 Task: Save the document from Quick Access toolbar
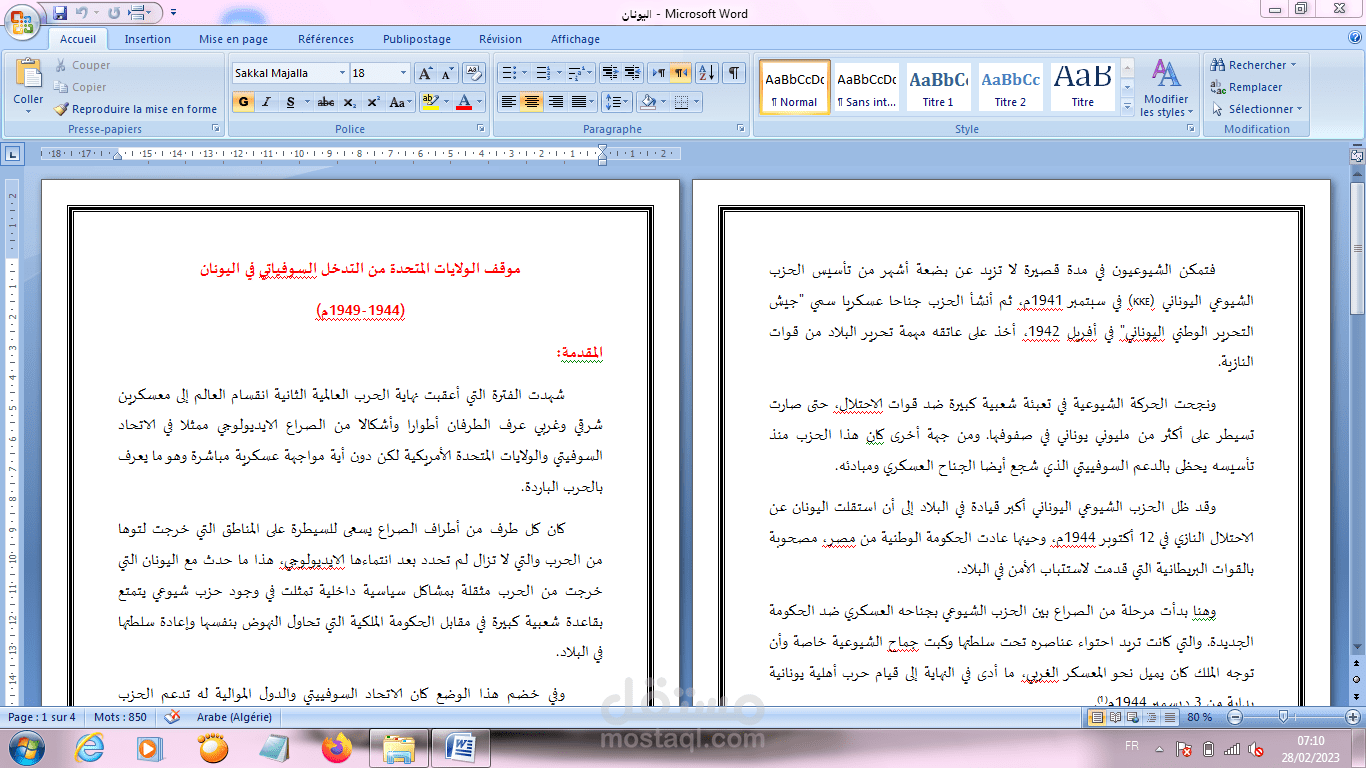pos(60,13)
